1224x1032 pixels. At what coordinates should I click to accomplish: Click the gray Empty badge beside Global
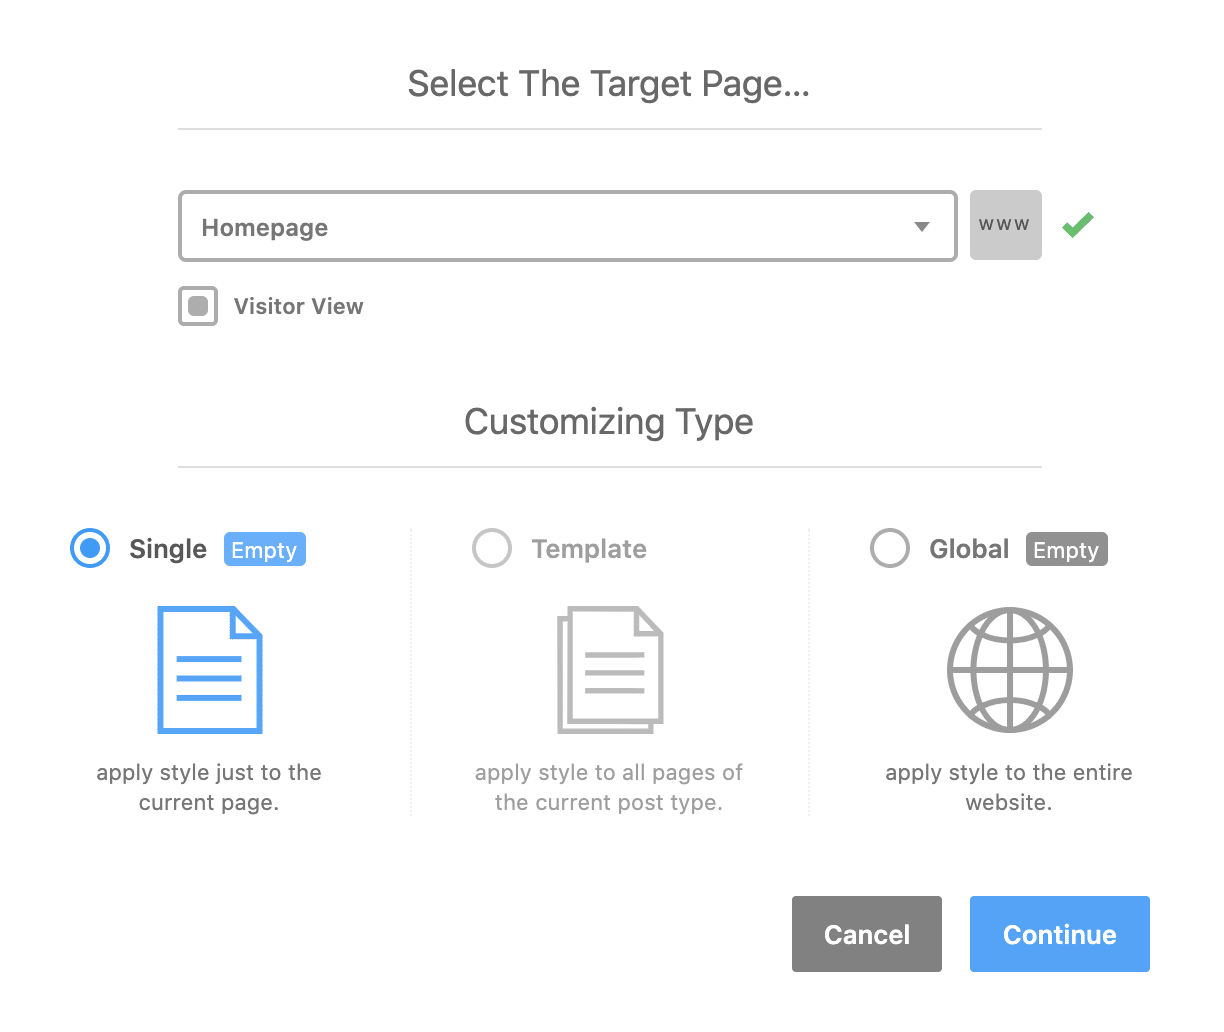pyautogui.click(x=1066, y=549)
